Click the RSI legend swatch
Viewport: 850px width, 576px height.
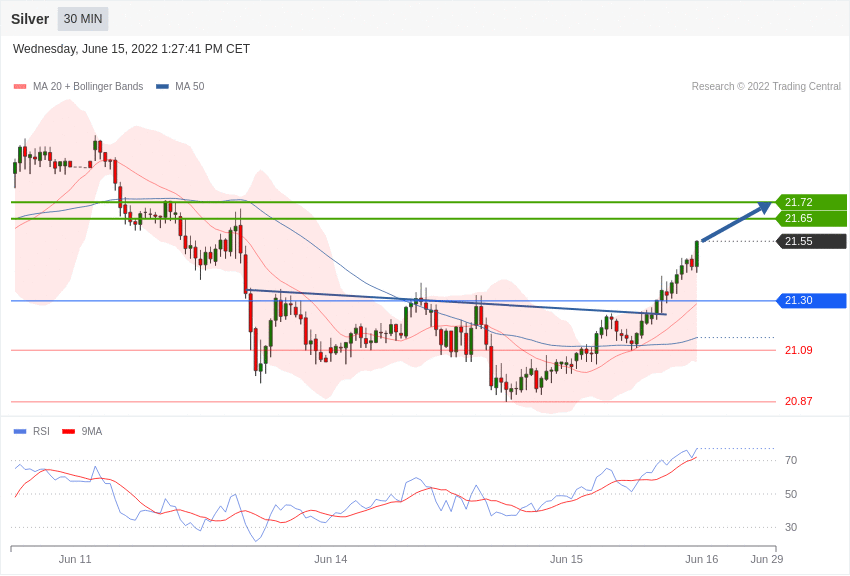pos(20,432)
